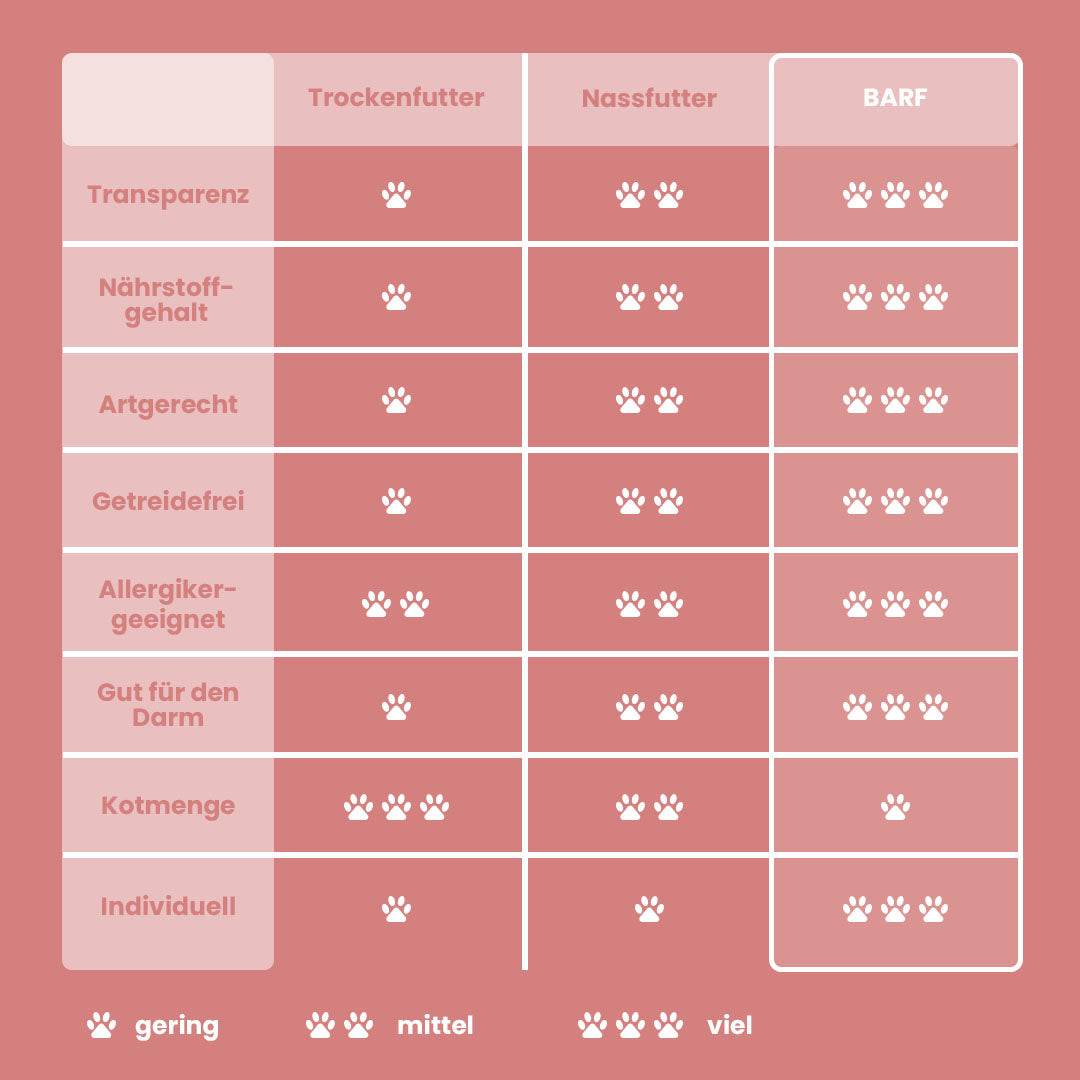Select the Trockenfutter column header
Viewport: 1080px width, 1080px height.
point(396,98)
